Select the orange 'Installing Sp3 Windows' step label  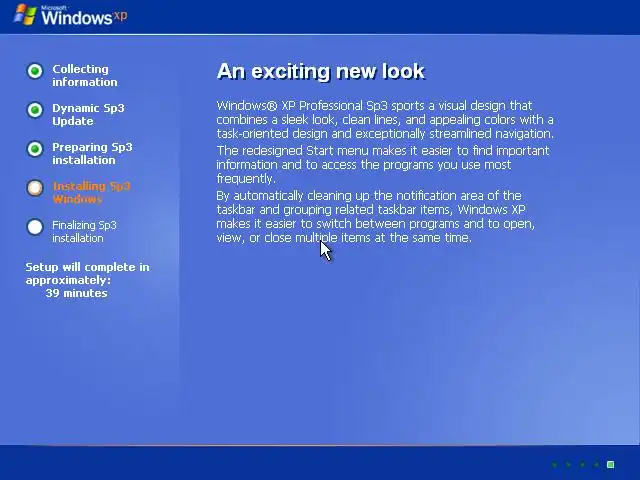pyautogui.click(x=91, y=192)
